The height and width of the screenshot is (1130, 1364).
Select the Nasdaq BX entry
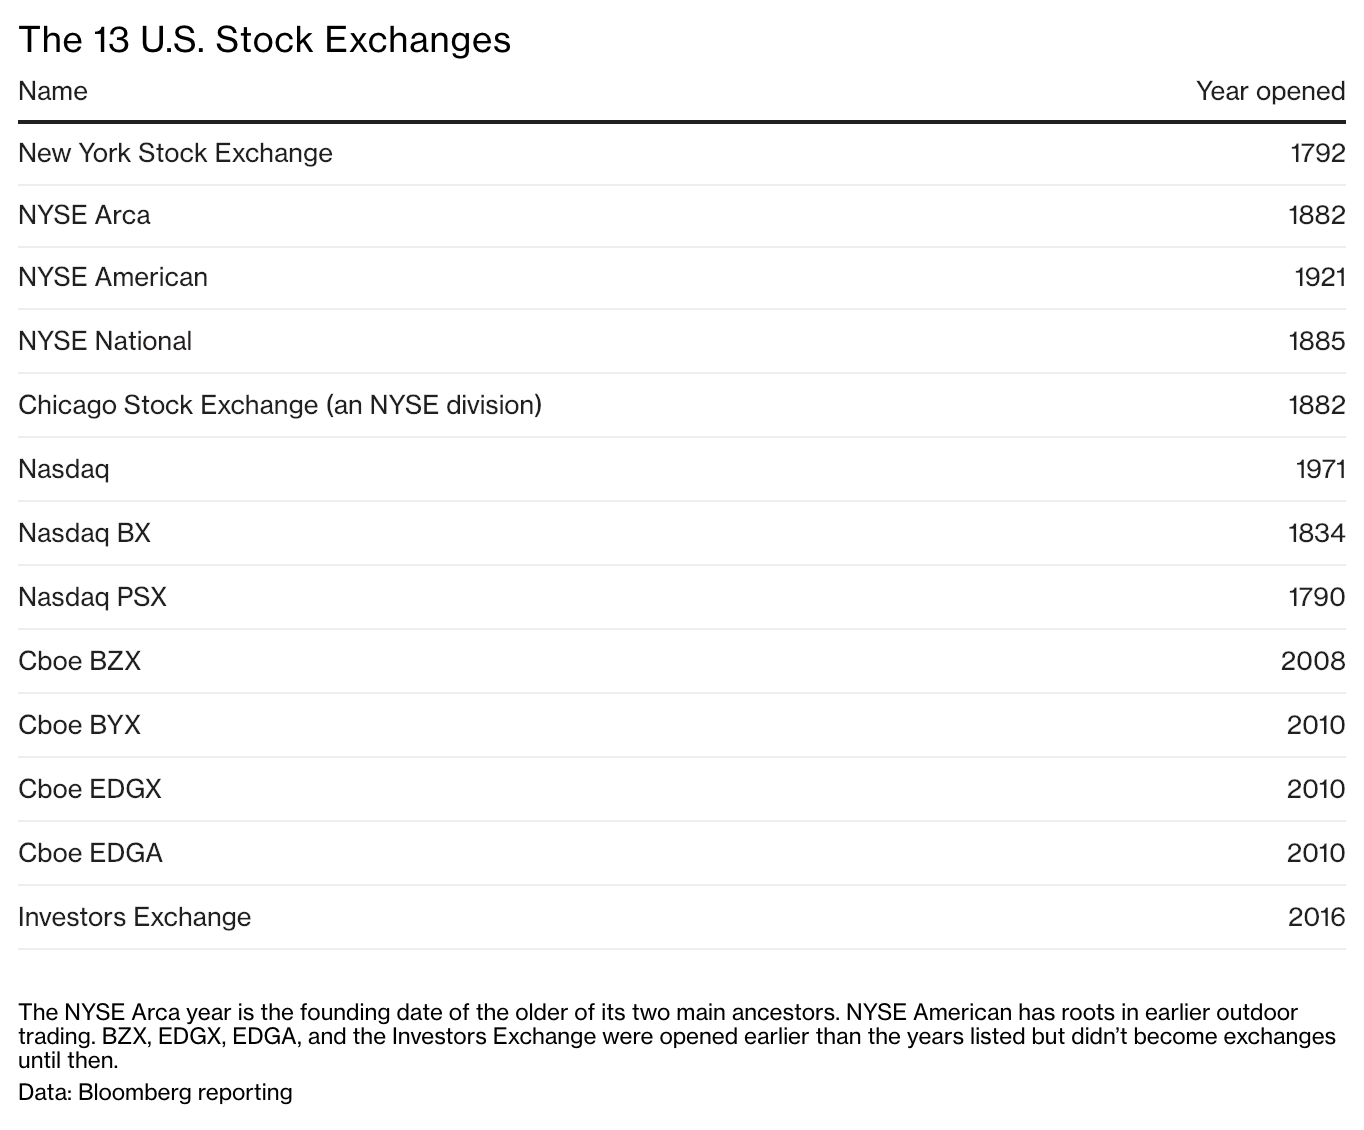84,533
